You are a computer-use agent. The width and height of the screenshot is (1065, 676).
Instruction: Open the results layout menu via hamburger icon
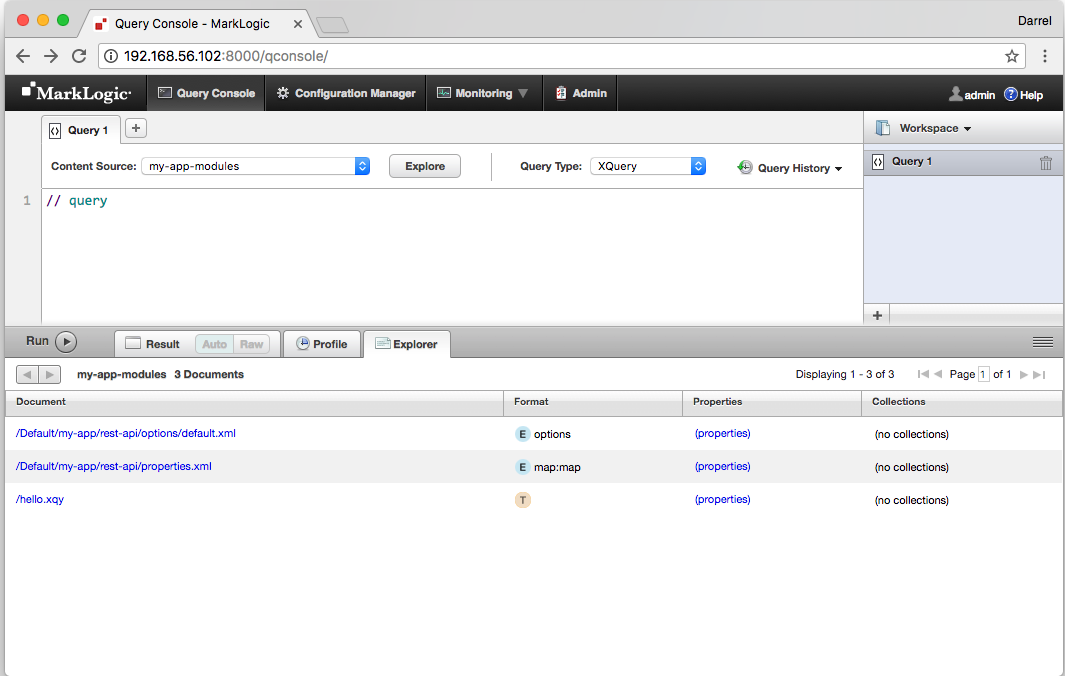pos(1042,341)
